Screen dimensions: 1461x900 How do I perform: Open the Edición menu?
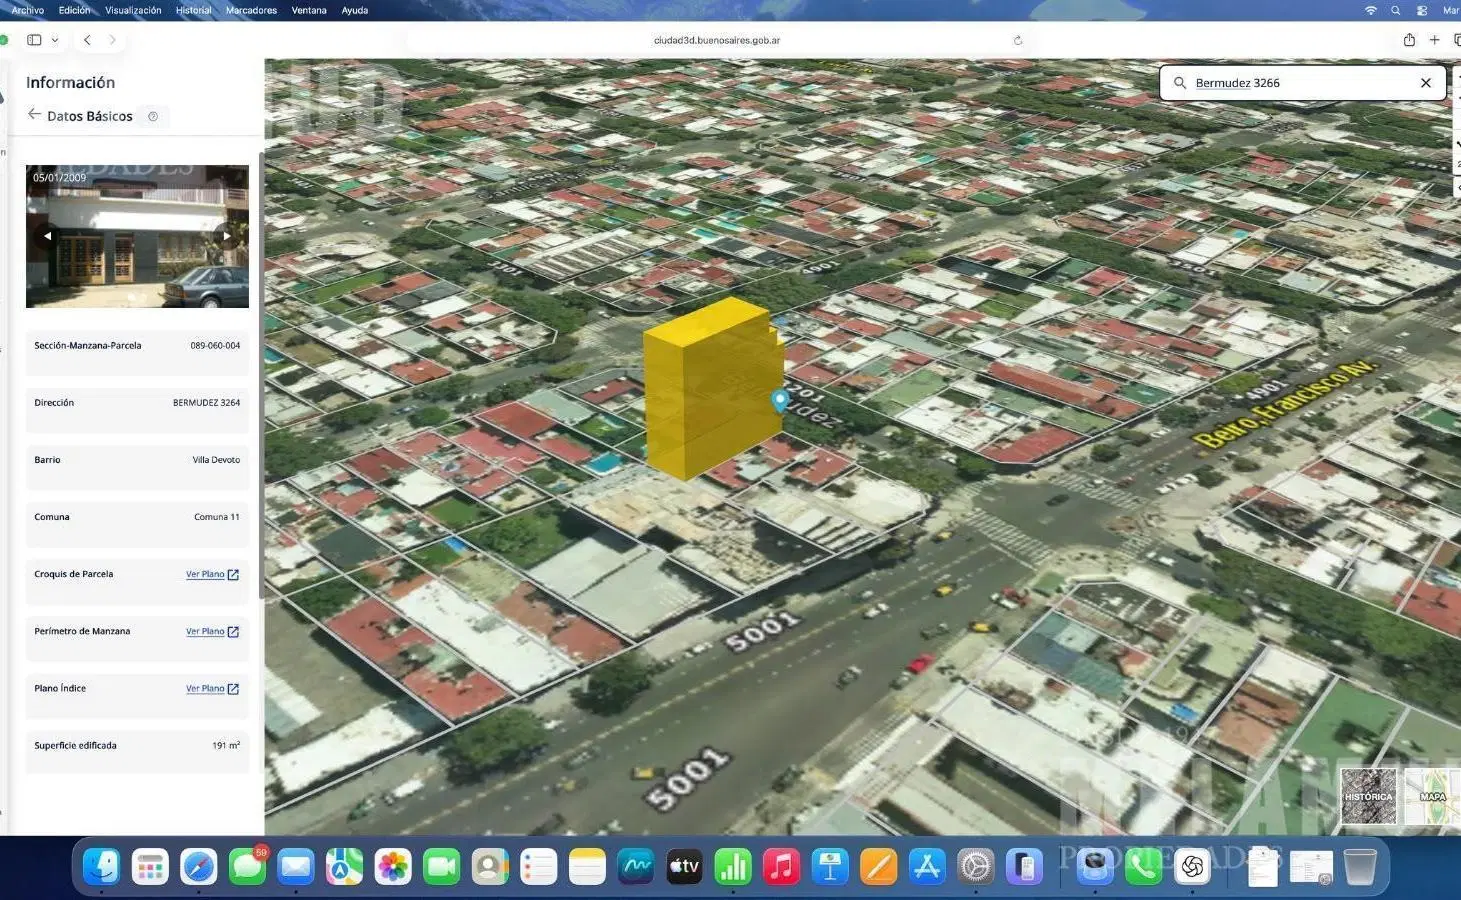(74, 10)
